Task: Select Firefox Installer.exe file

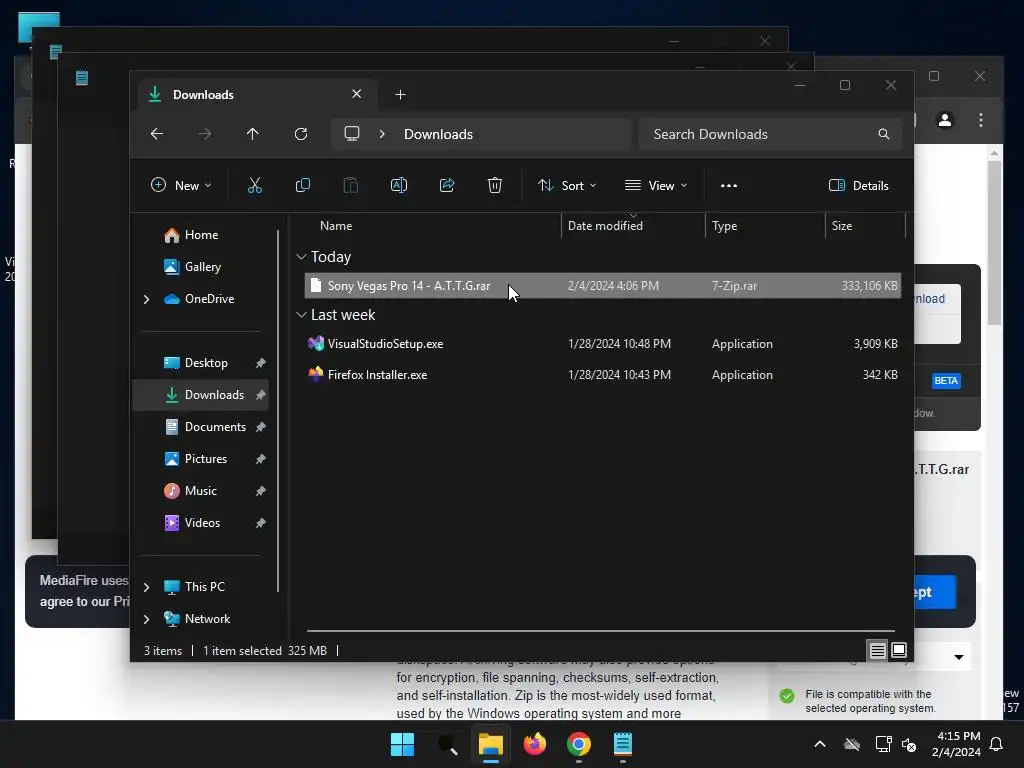Action: 603,375
